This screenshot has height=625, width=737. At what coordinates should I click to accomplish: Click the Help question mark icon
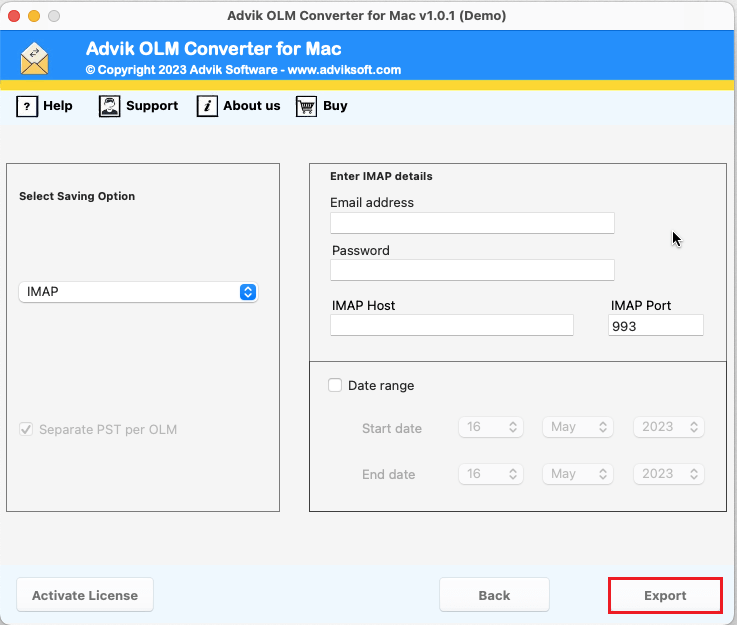click(x=27, y=106)
